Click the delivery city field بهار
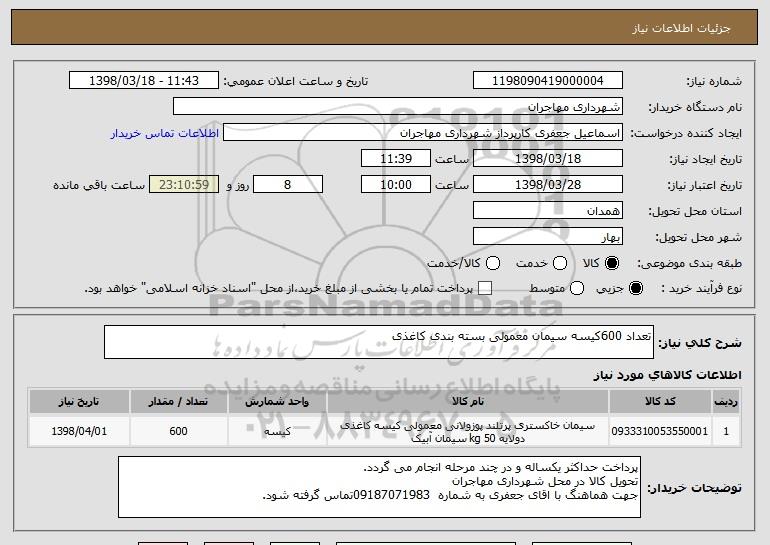 pos(548,237)
